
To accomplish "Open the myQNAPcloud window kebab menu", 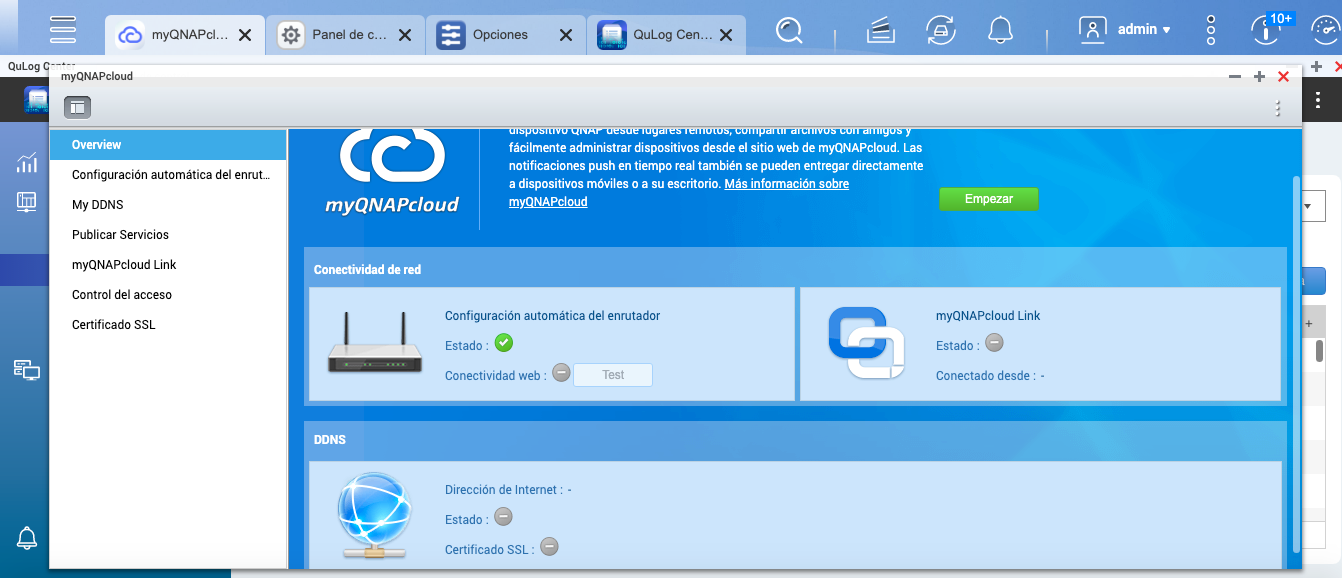I will coord(1277,108).
